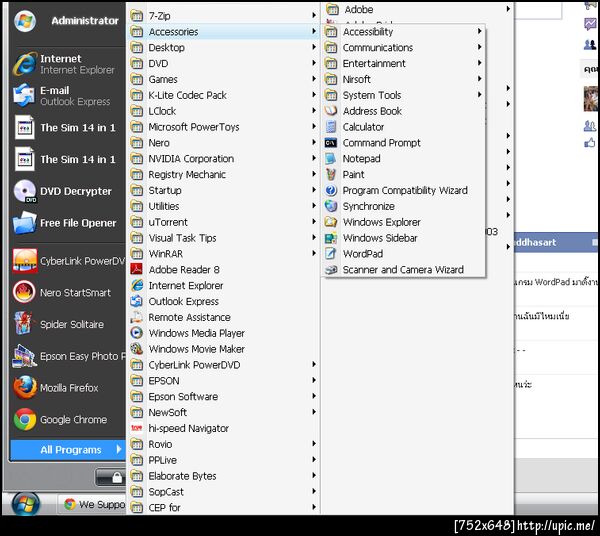600x536 pixels.
Task: Click the lock computer button
Action: coord(111,477)
